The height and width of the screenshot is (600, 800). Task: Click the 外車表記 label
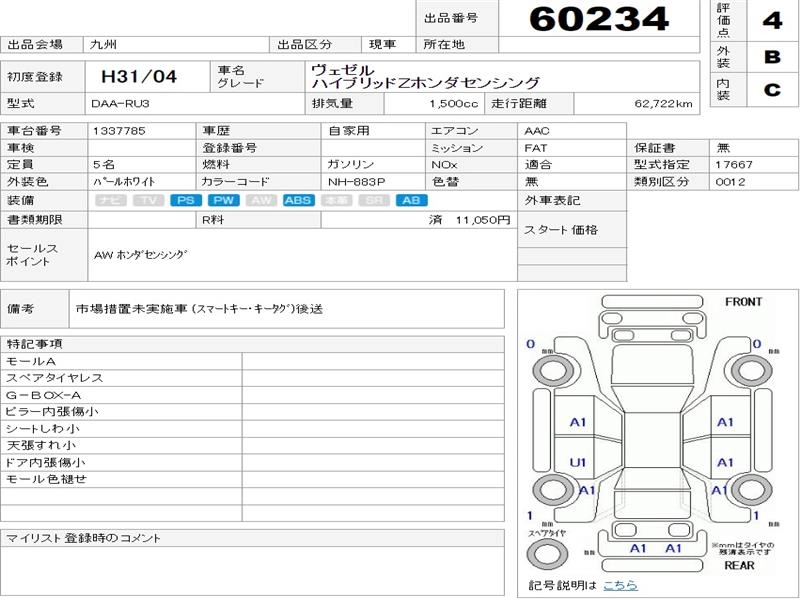tap(552, 201)
